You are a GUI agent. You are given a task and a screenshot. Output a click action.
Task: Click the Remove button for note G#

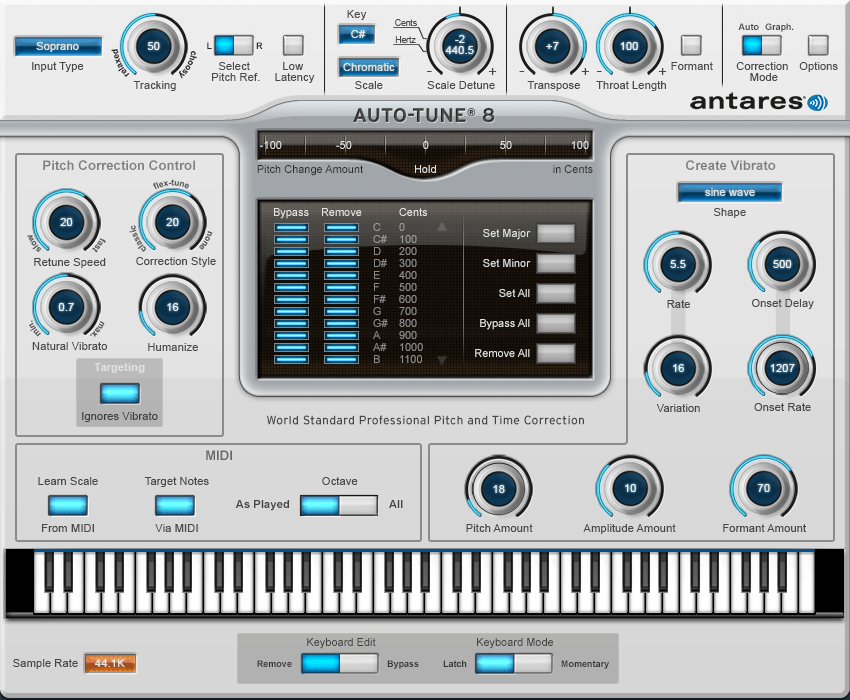tap(341, 323)
